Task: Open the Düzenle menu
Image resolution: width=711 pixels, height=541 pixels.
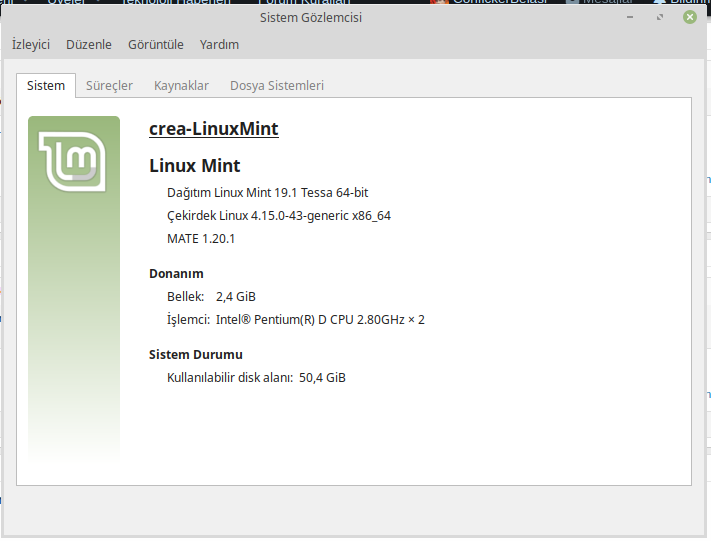Action: 89,44
